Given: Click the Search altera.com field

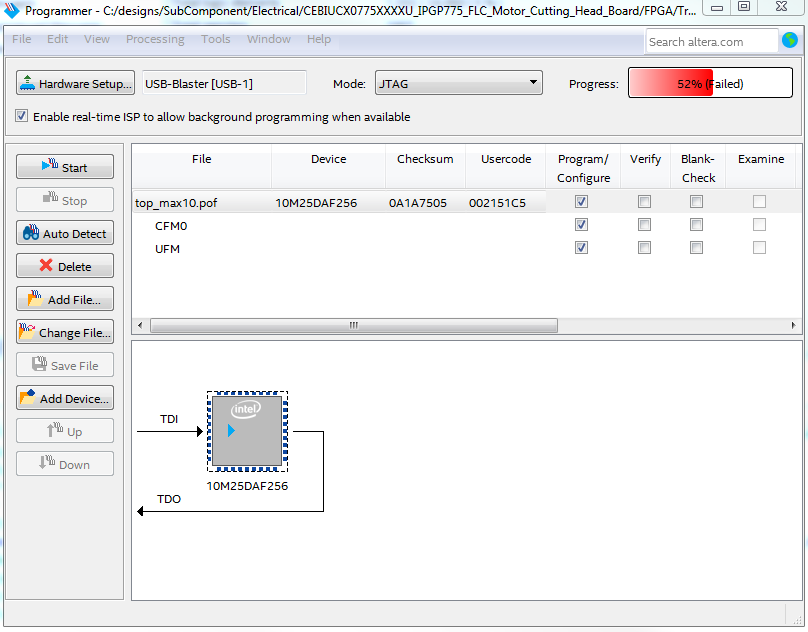Looking at the screenshot, I should (x=712, y=42).
